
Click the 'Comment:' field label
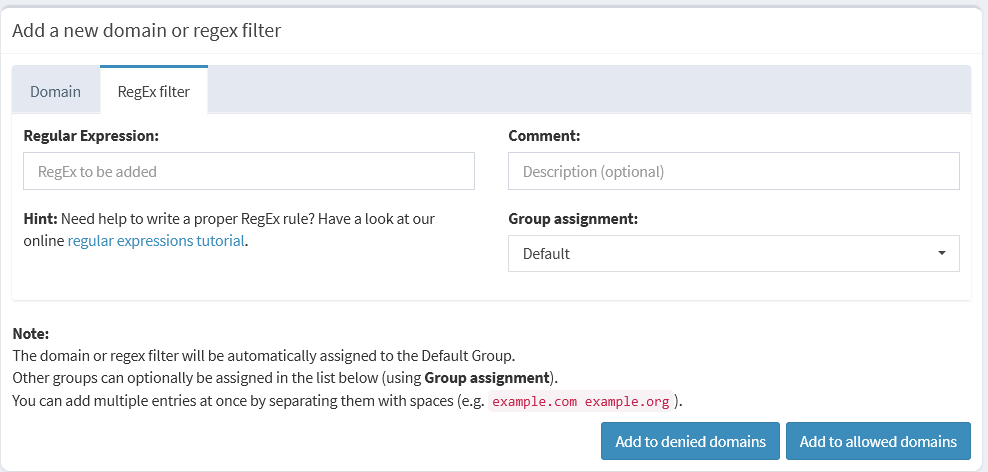pyautogui.click(x=544, y=135)
